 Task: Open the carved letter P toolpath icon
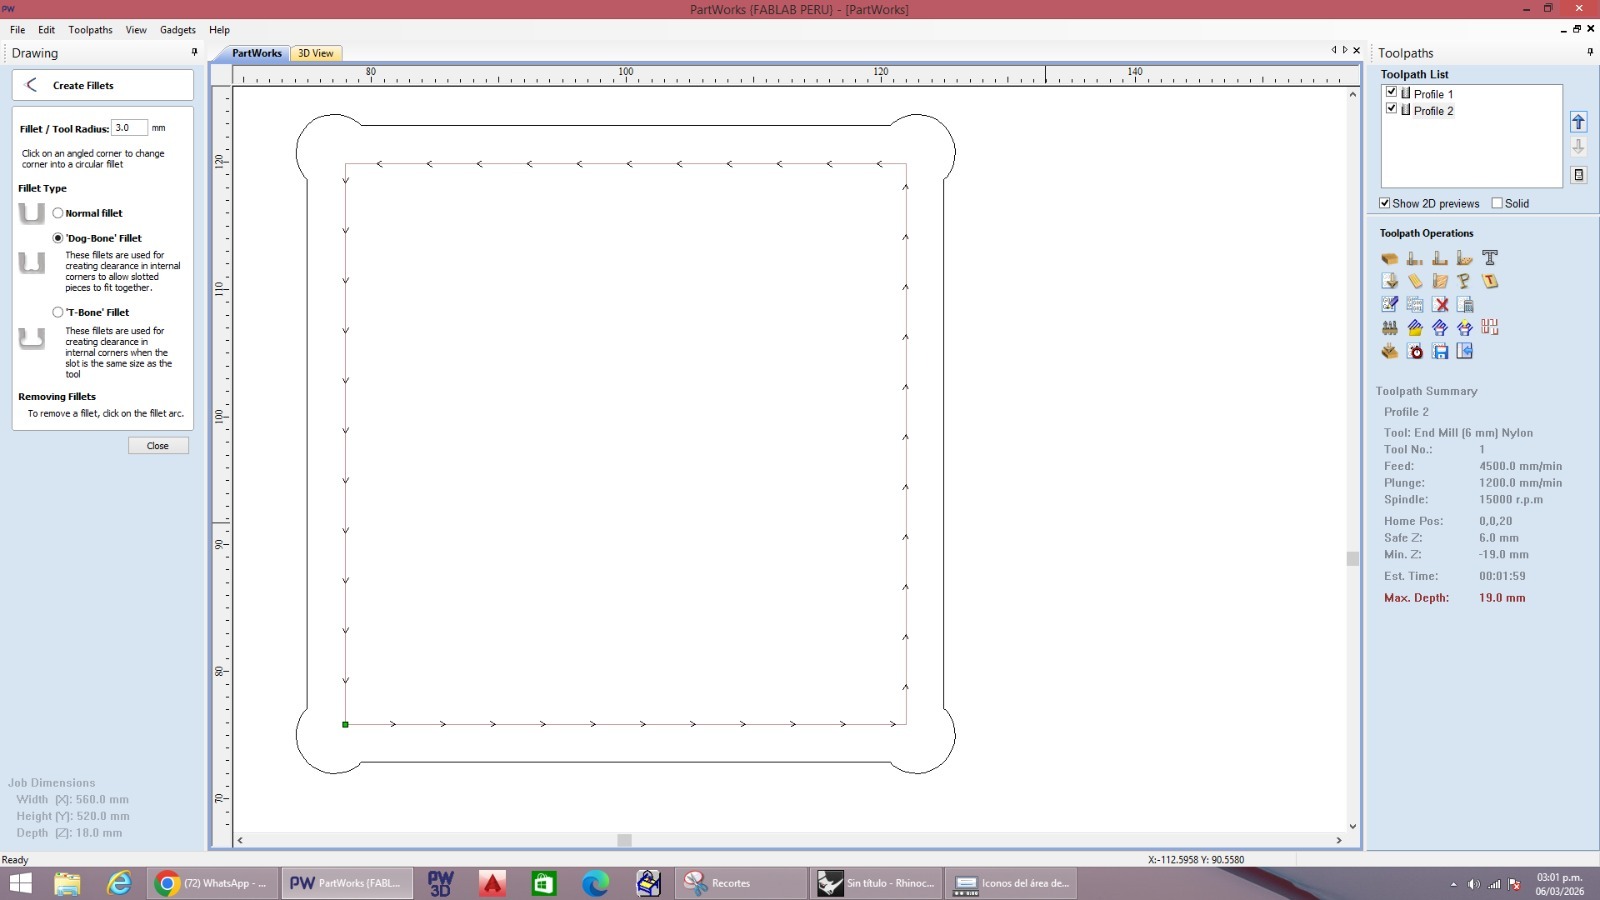point(1465,281)
